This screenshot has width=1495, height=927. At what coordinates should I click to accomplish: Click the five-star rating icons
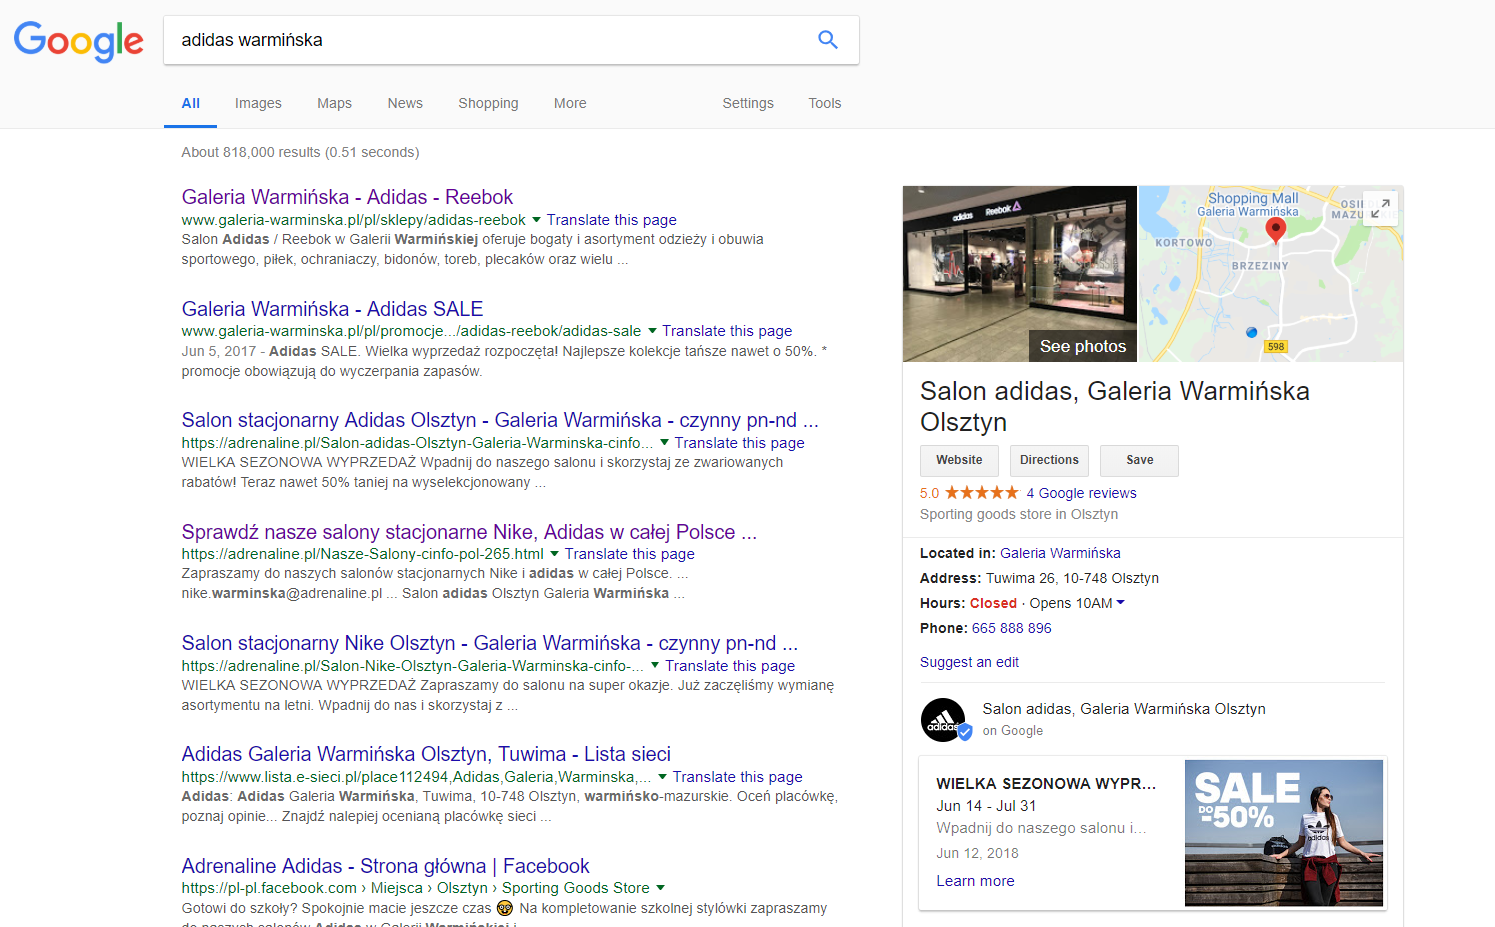[x=981, y=493]
